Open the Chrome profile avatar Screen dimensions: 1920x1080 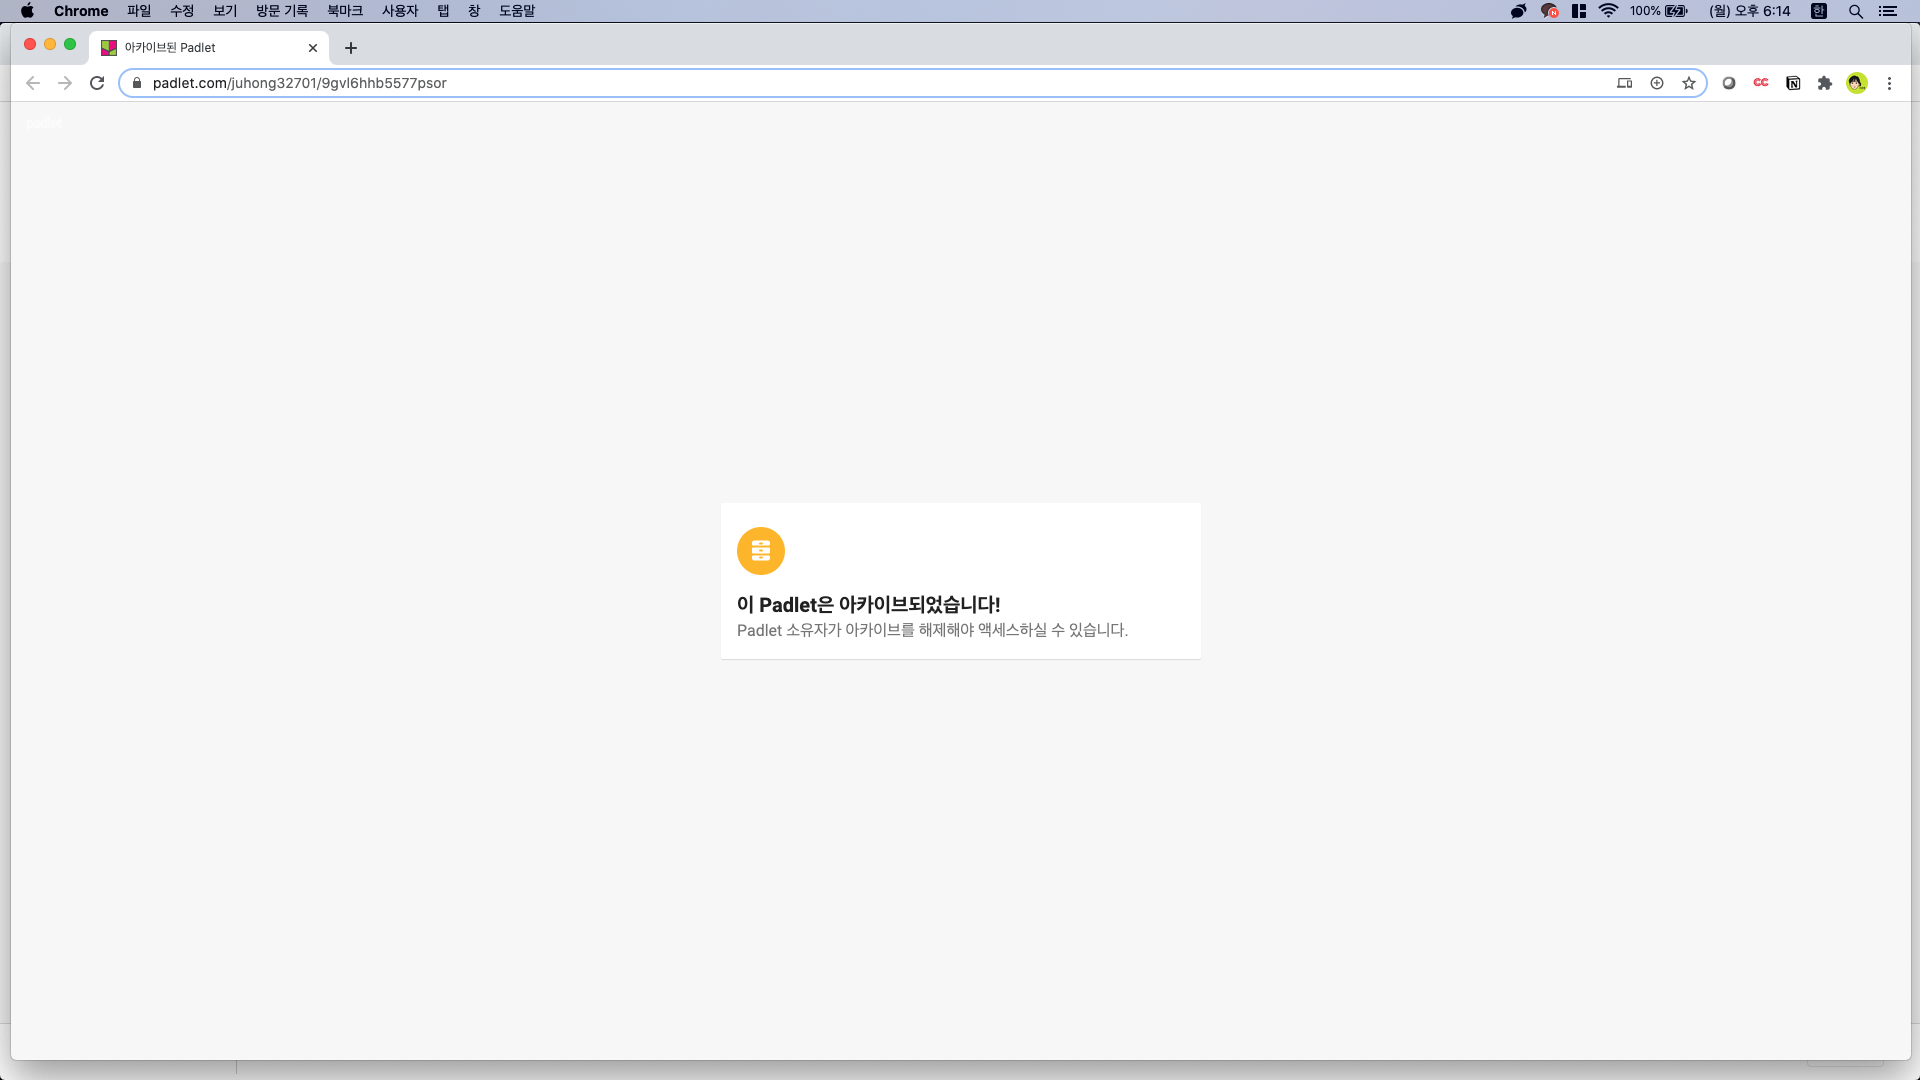click(1857, 83)
